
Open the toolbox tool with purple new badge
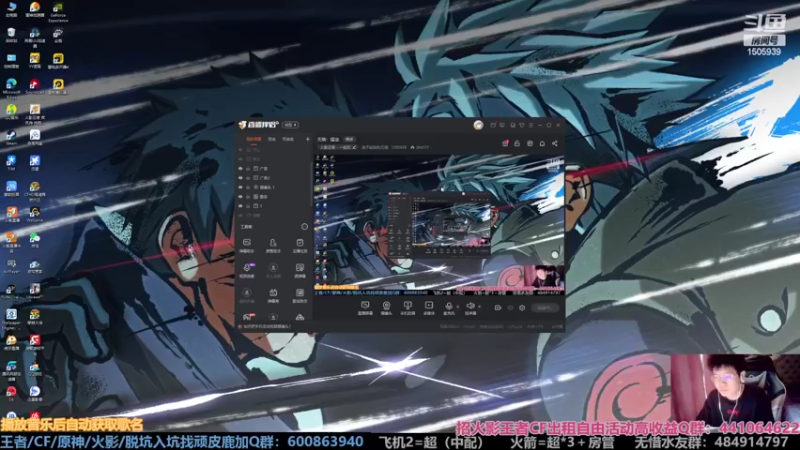(x=247, y=270)
